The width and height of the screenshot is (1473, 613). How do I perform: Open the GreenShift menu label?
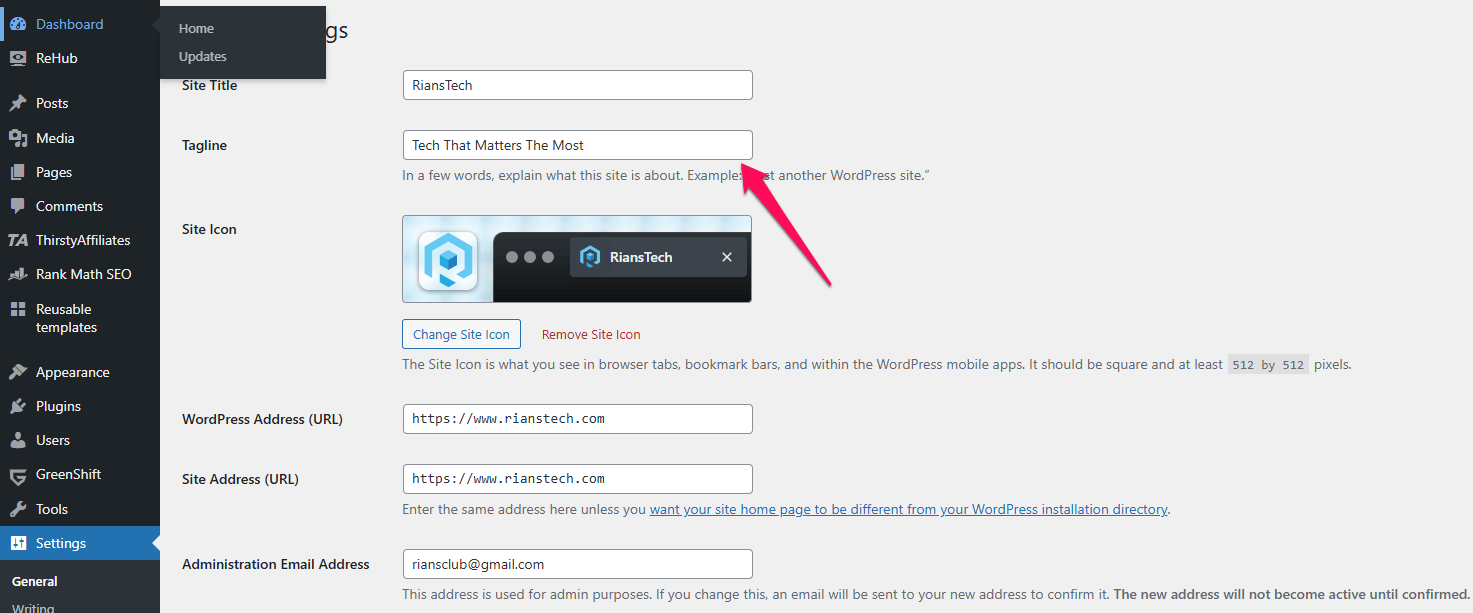68,474
